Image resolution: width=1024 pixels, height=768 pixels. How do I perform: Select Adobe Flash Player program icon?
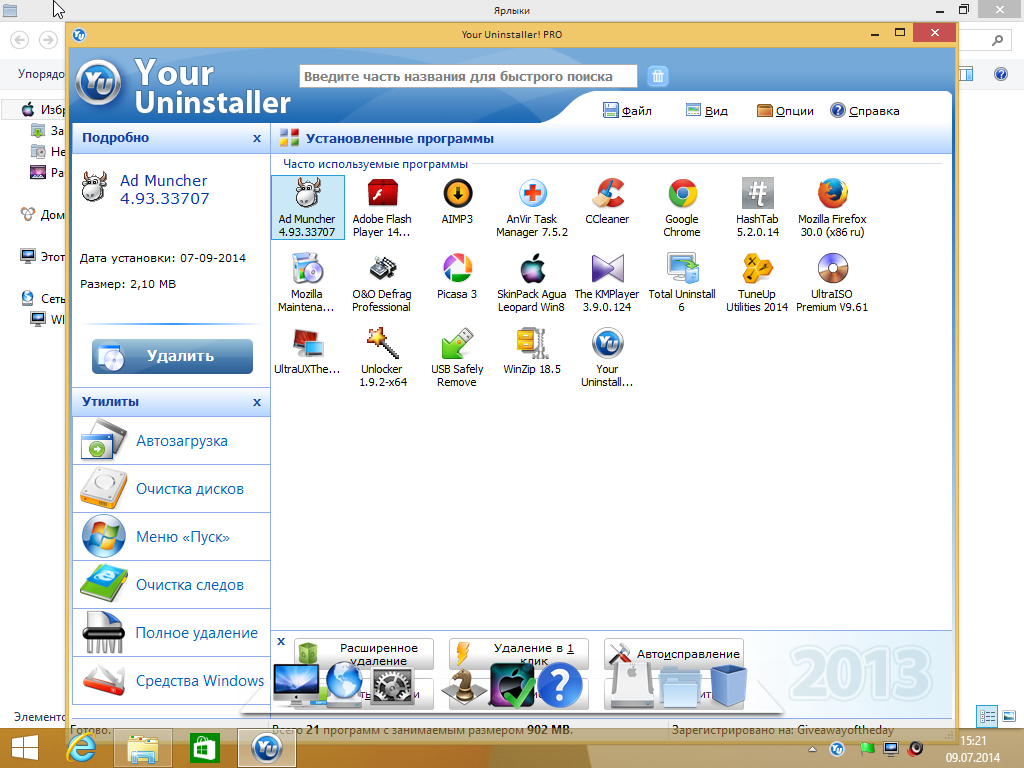382,208
